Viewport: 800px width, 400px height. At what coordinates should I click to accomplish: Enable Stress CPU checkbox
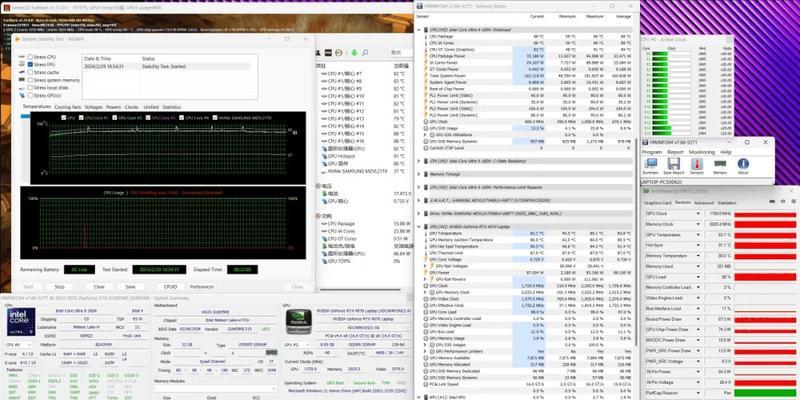click(x=31, y=57)
